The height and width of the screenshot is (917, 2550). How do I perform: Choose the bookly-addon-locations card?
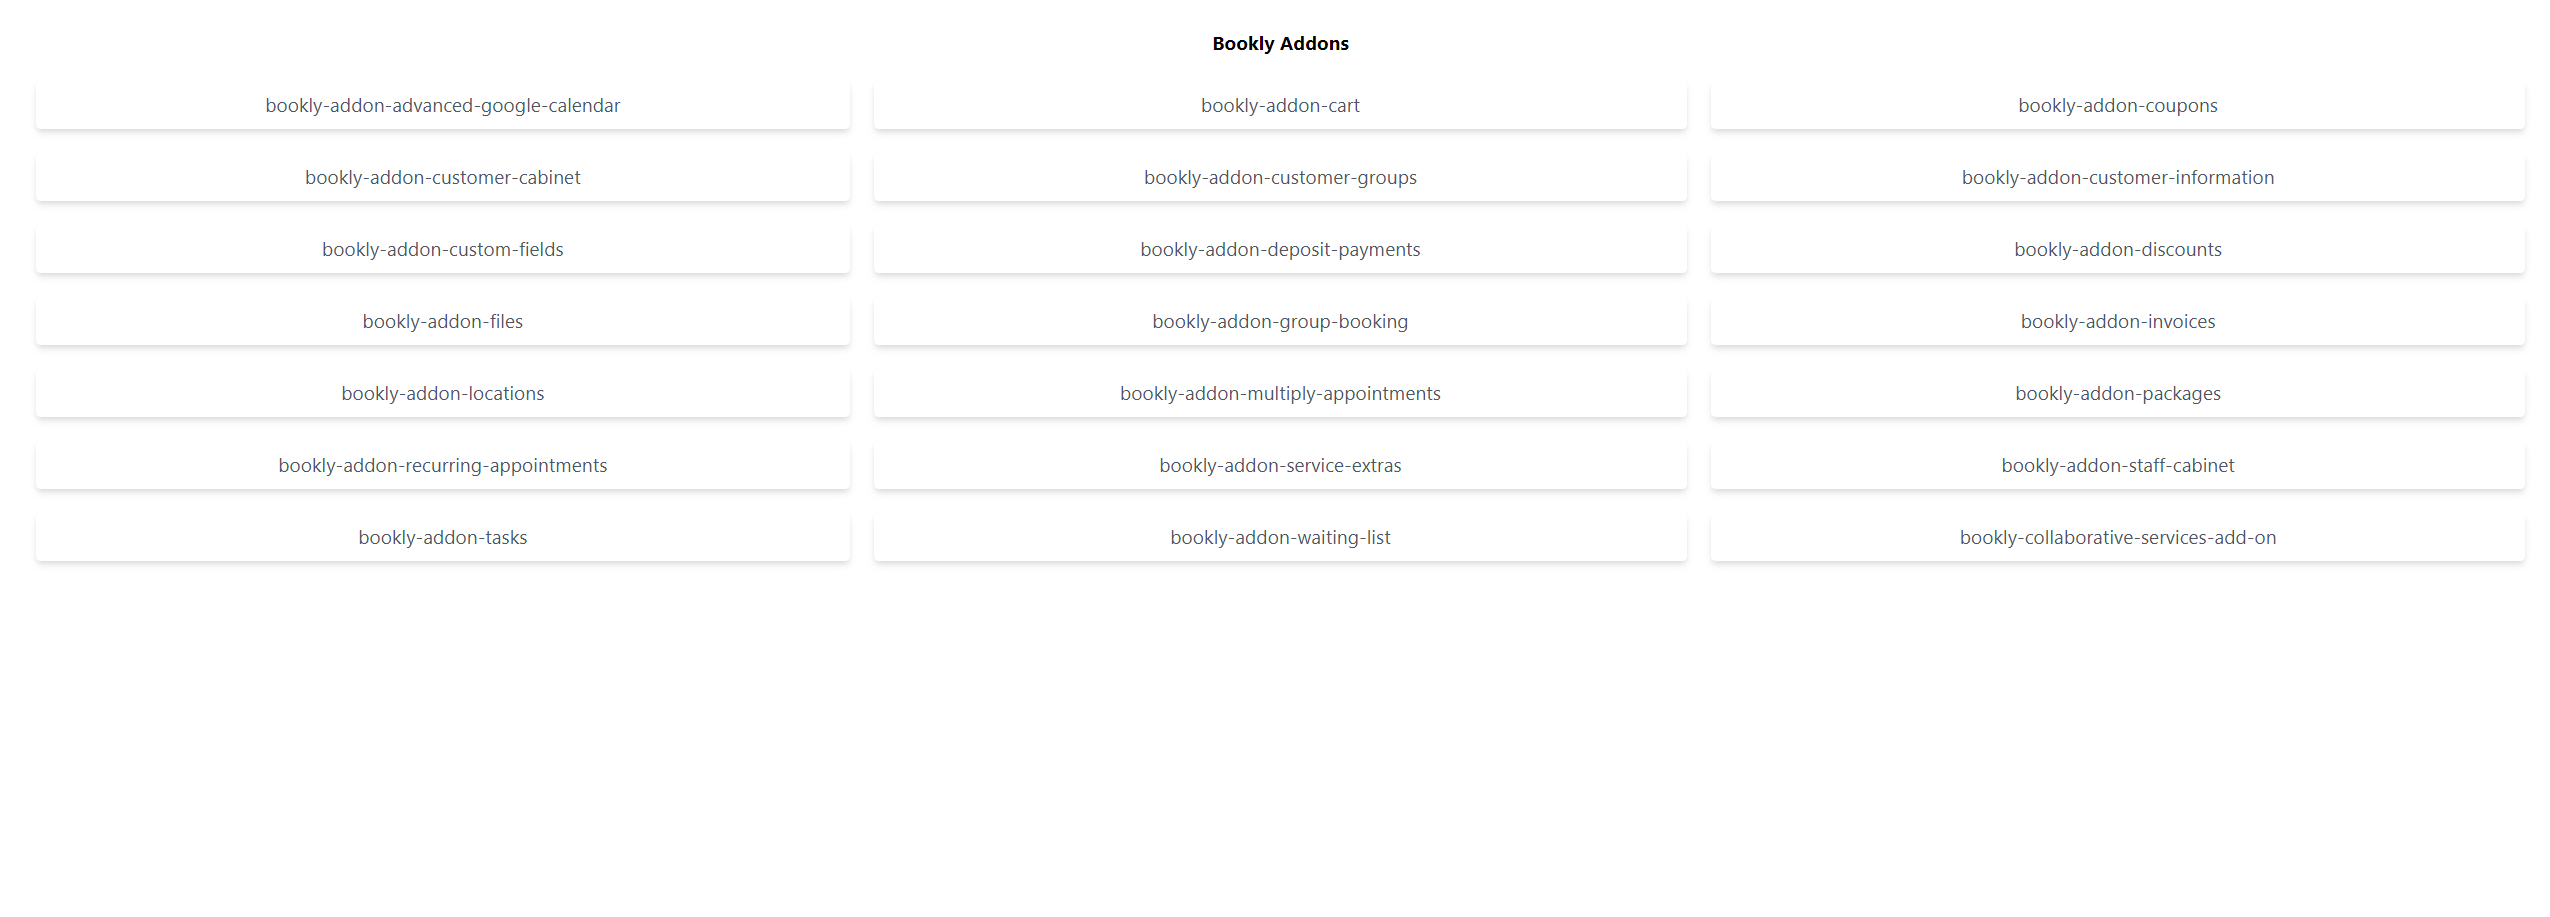tap(442, 394)
